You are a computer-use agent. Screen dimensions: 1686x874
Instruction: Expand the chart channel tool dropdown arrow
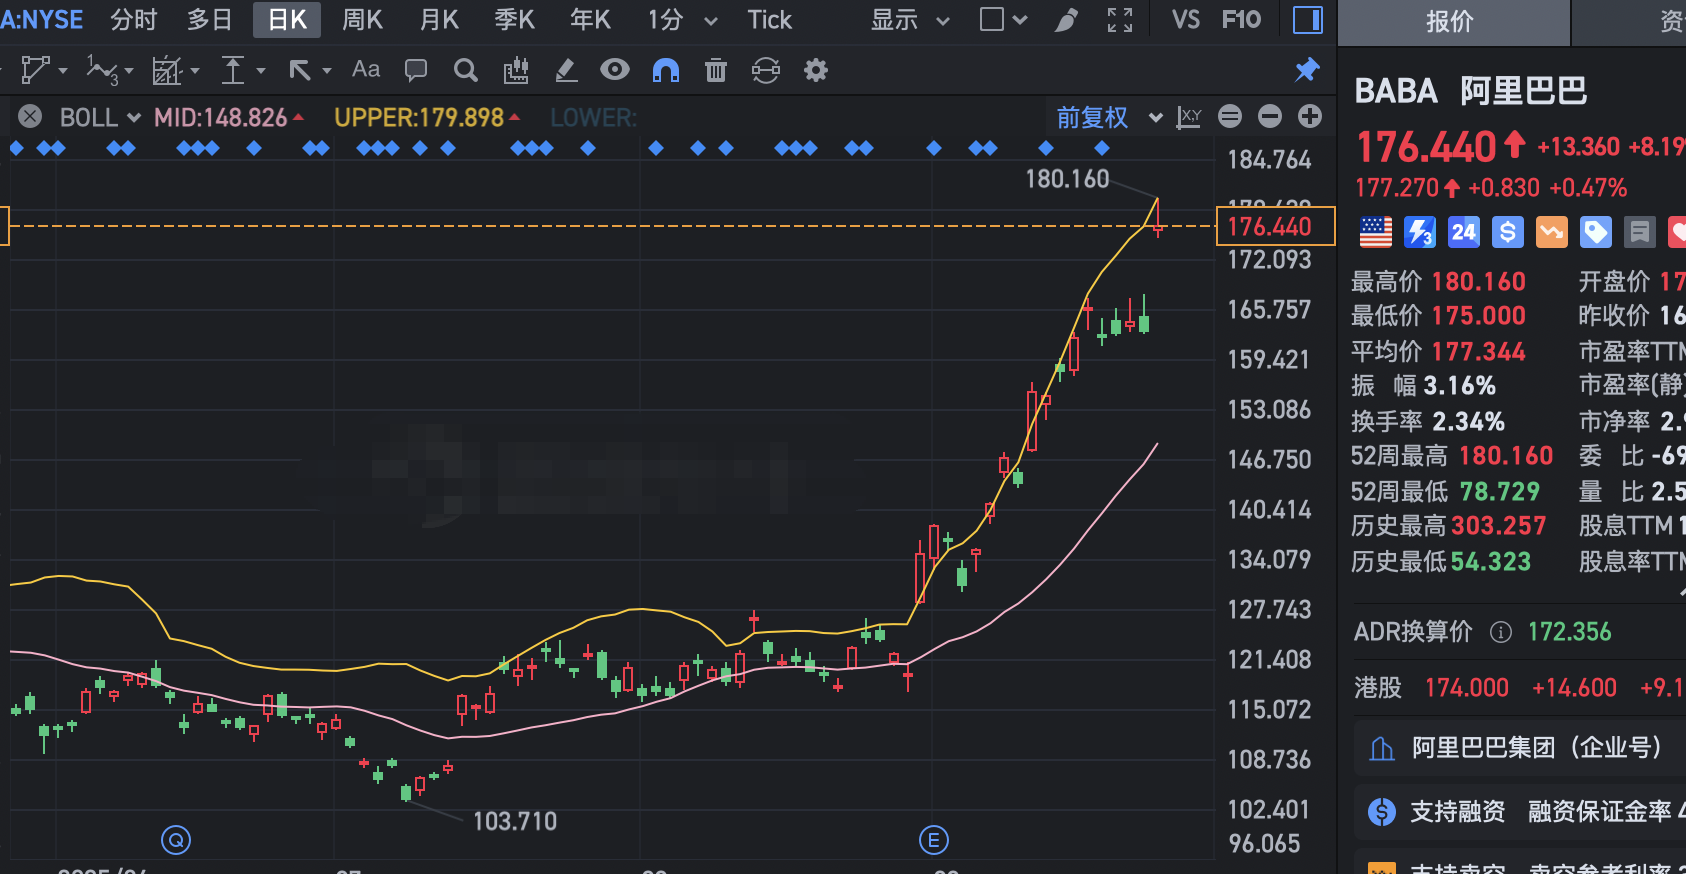195,71
